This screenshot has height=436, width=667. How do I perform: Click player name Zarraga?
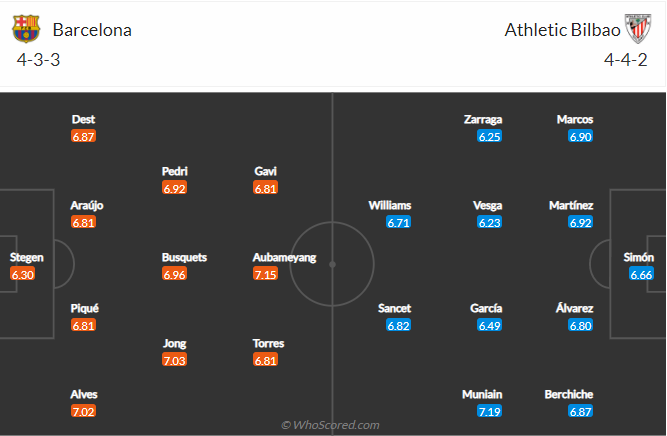(x=482, y=119)
